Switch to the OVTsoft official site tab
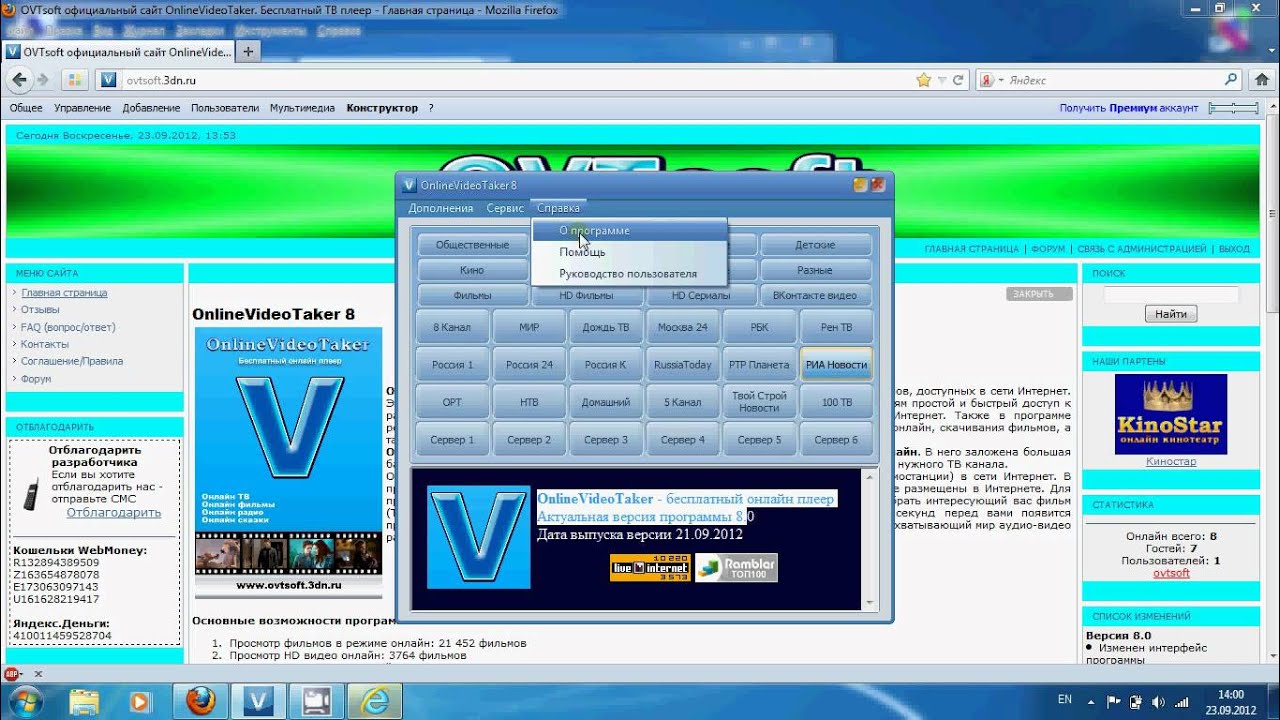The image size is (1280, 720). [119, 51]
